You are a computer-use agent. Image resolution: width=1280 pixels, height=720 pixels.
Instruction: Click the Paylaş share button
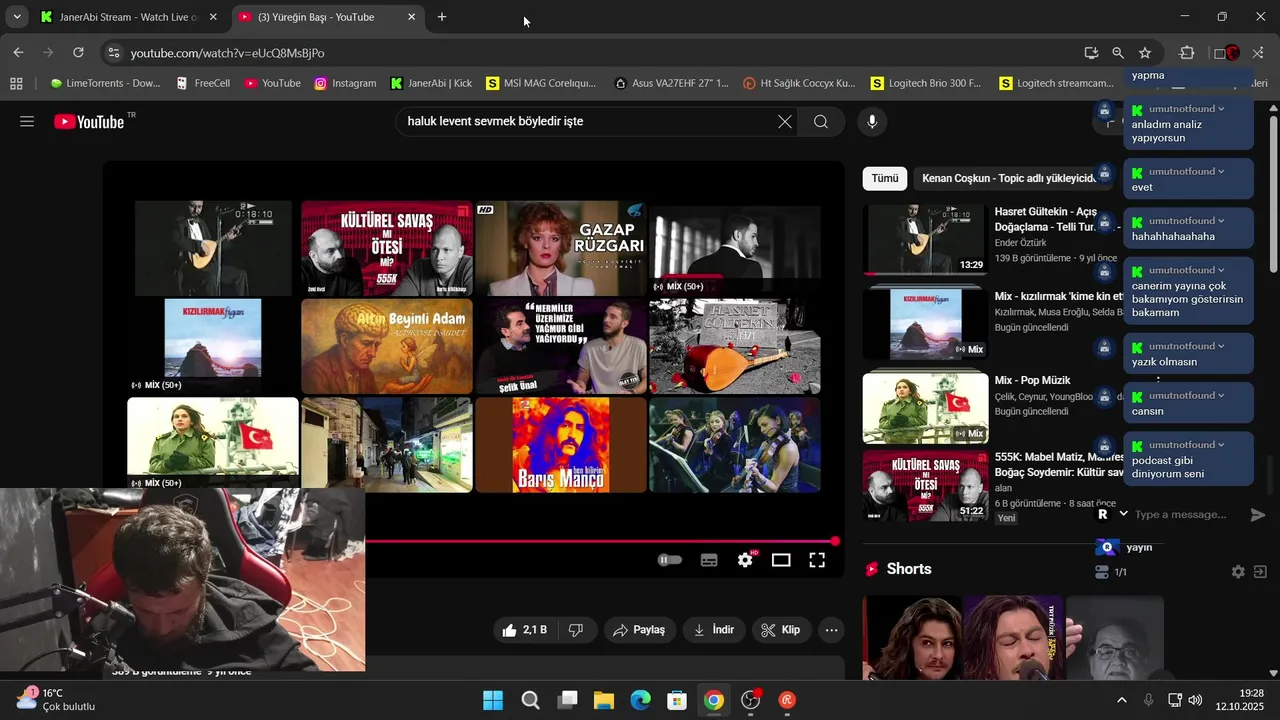(x=638, y=630)
